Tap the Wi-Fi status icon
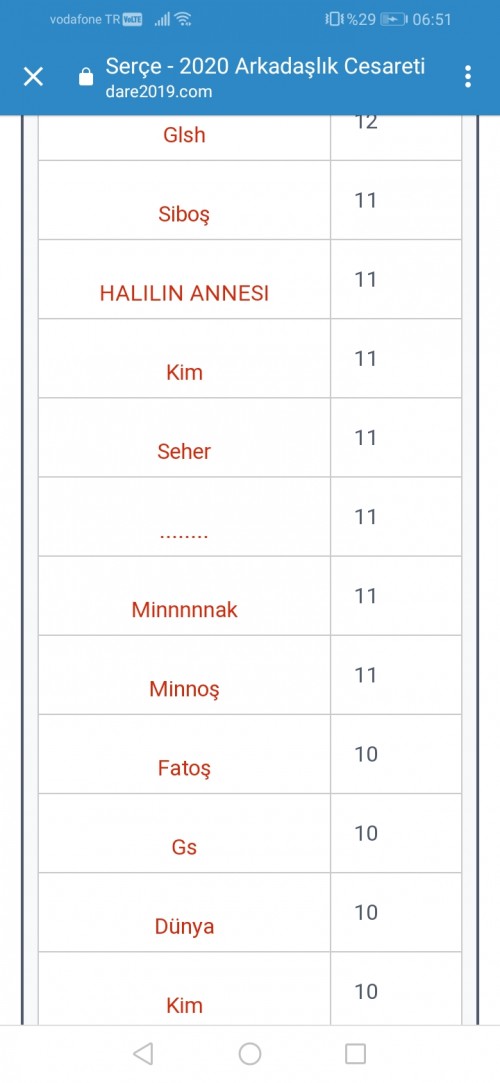The height and width of the screenshot is (1083, 500). pos(183,19)
